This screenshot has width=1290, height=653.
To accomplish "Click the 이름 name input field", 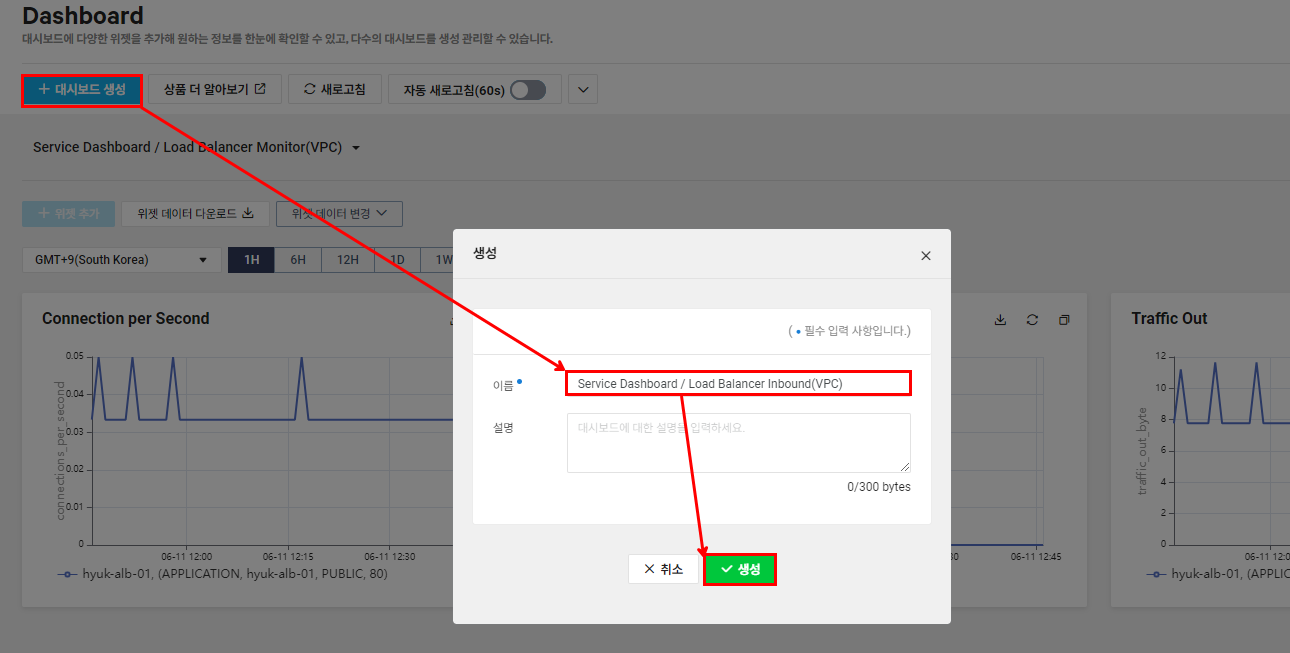I will [x=739, y=383].
